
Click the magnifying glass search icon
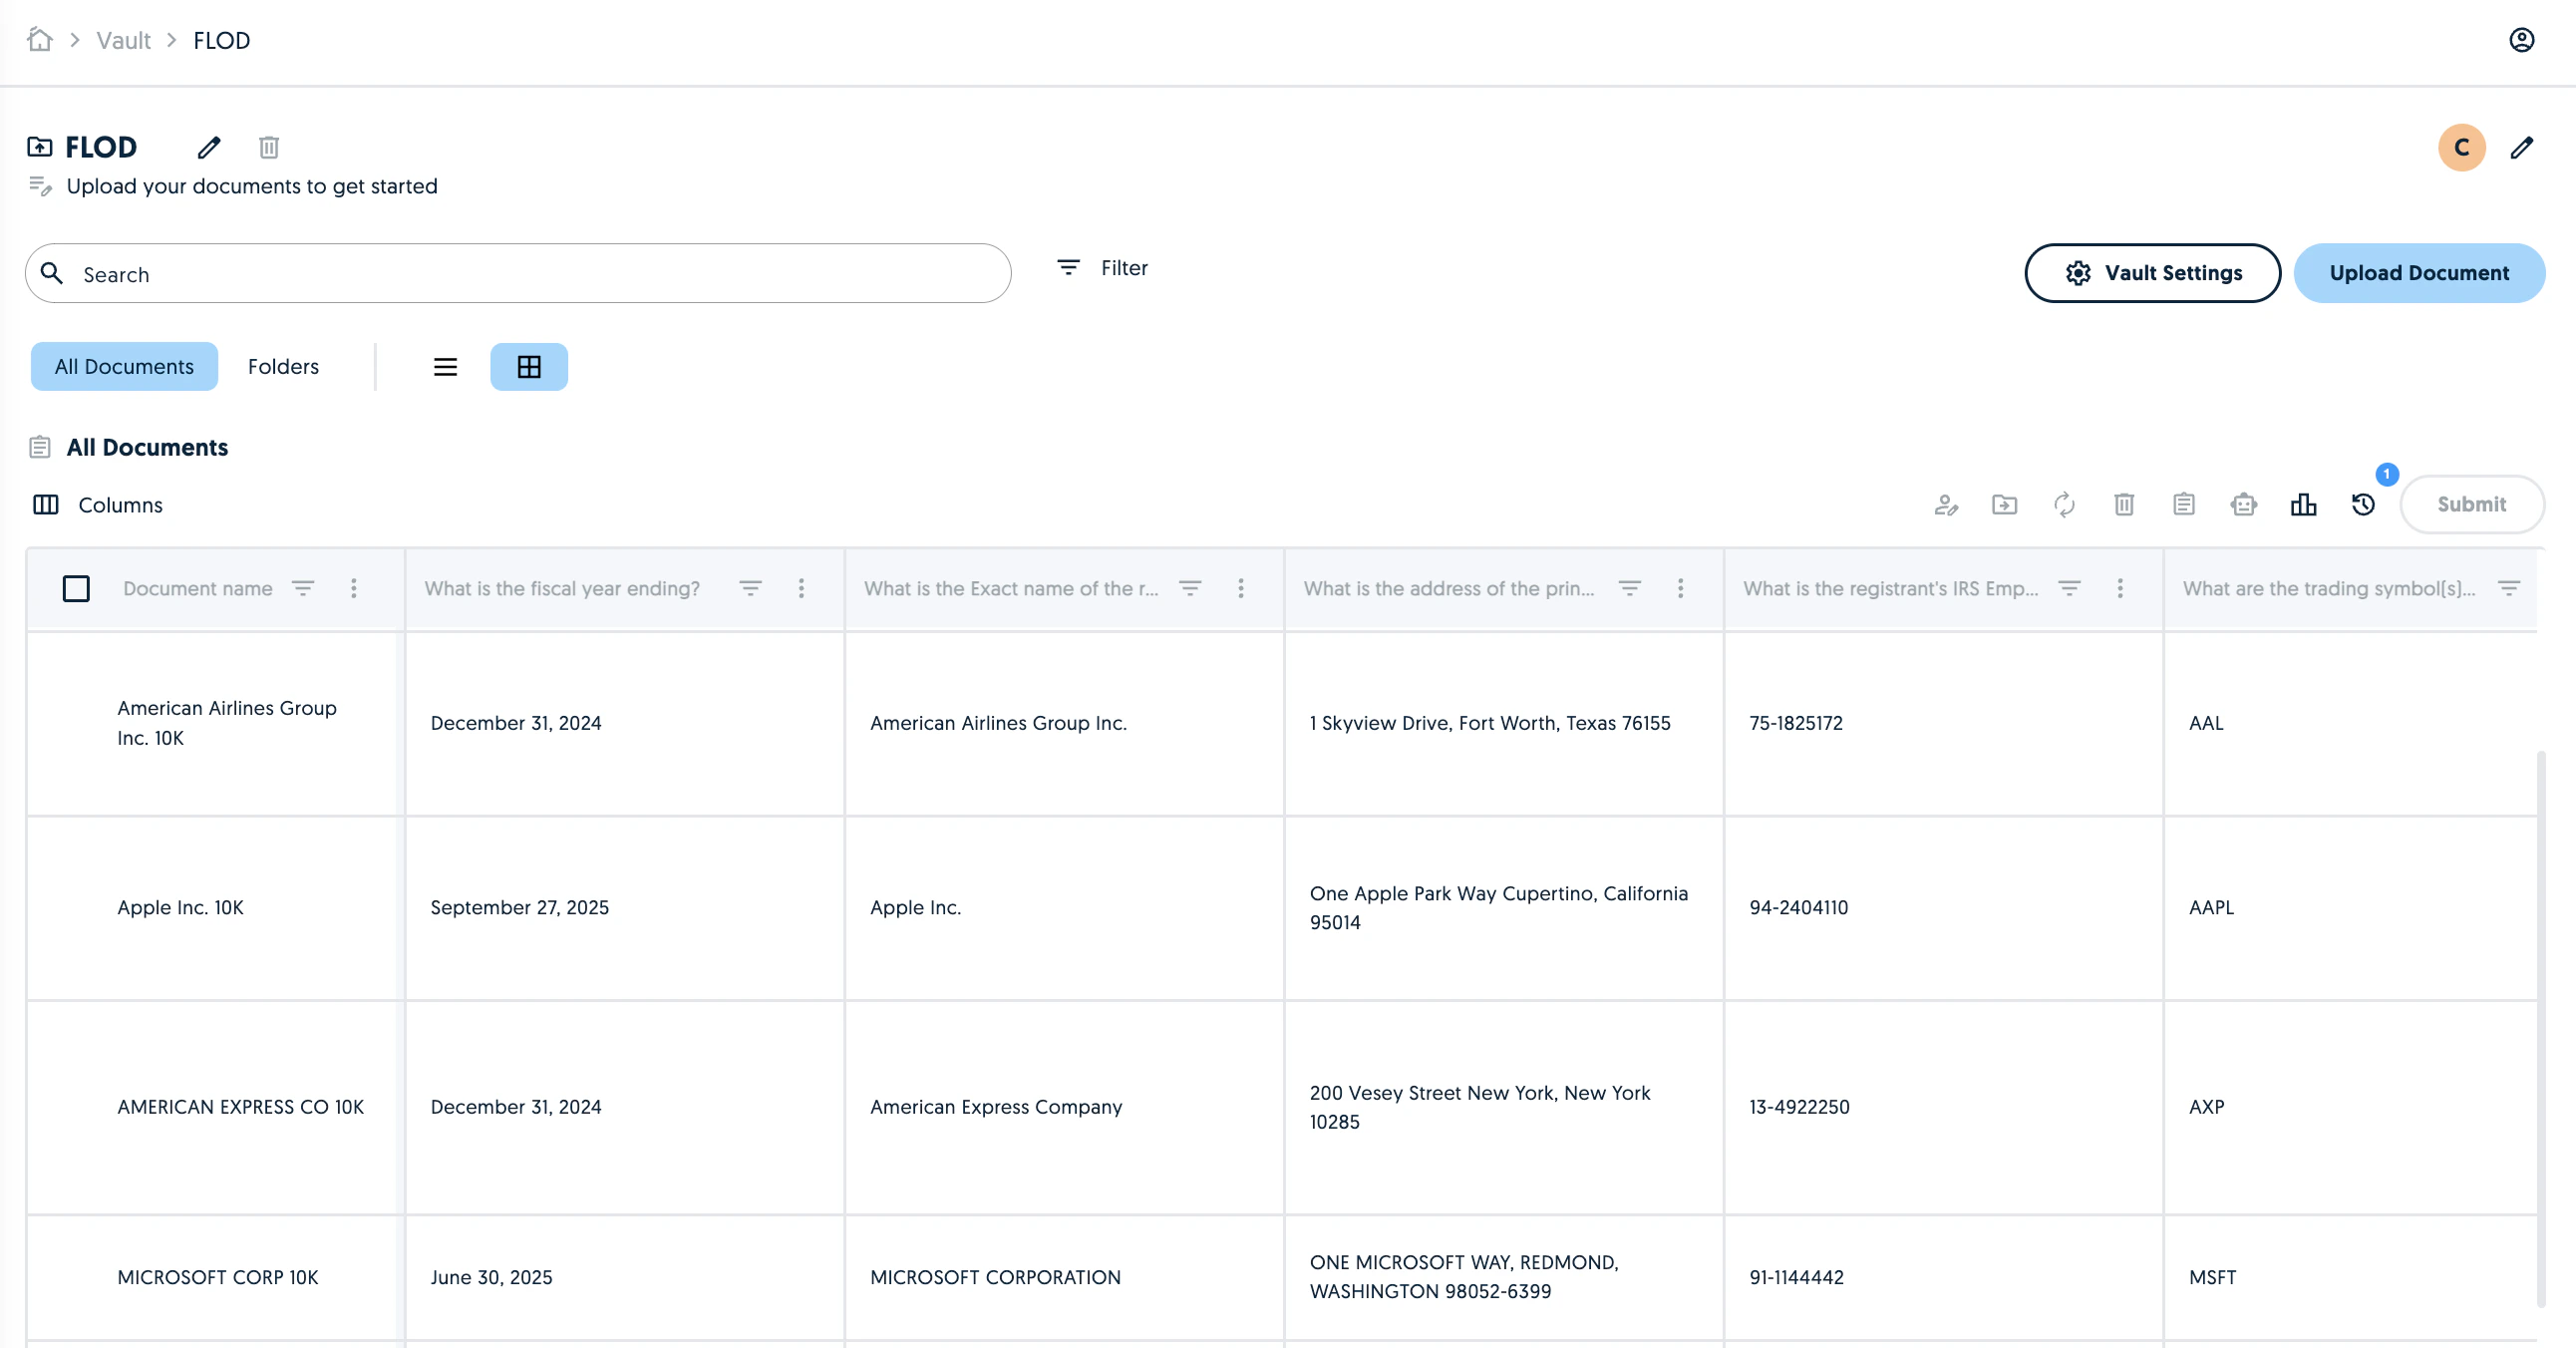click(52, 273)
